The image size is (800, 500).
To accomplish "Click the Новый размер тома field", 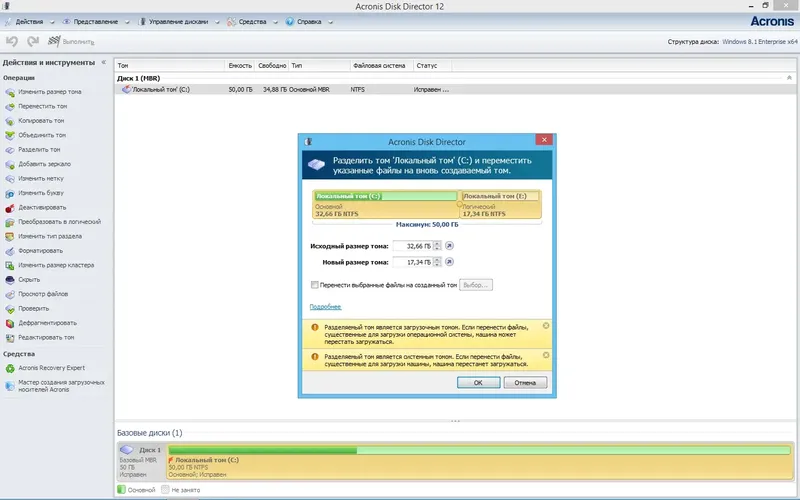I will (413, 262).
